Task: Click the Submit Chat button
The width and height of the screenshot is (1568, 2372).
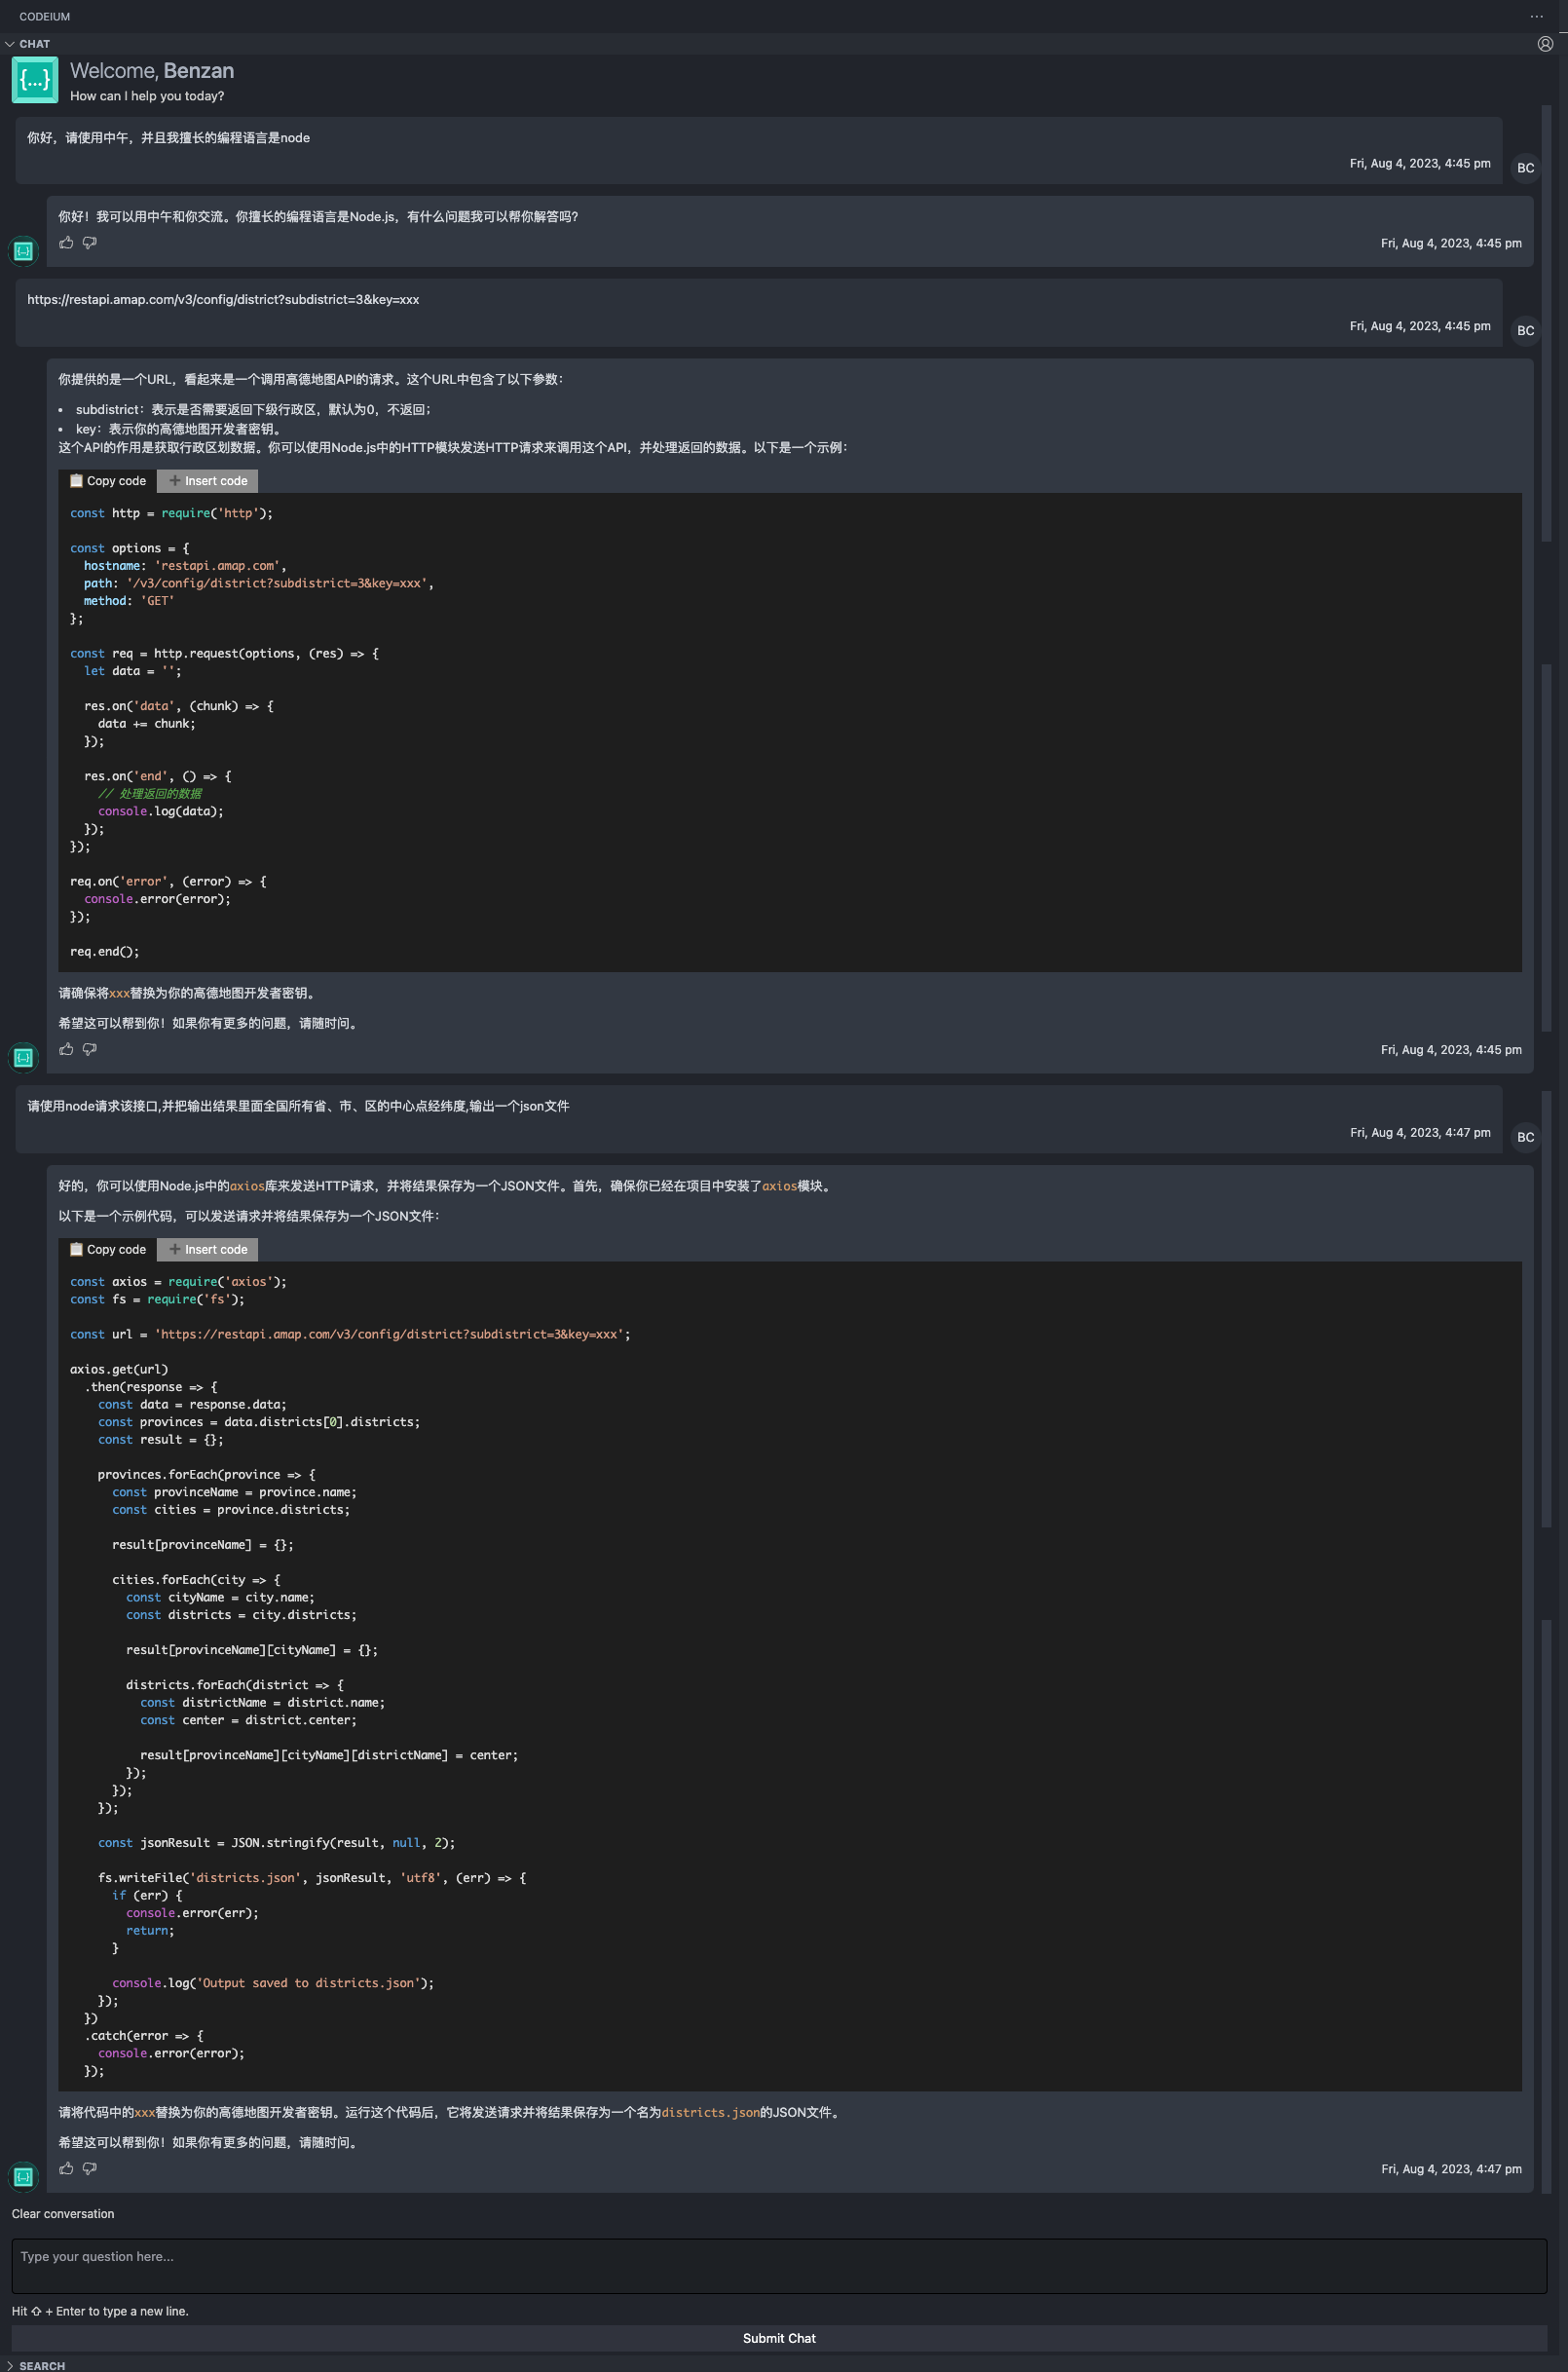Action: pos(779,2338)
